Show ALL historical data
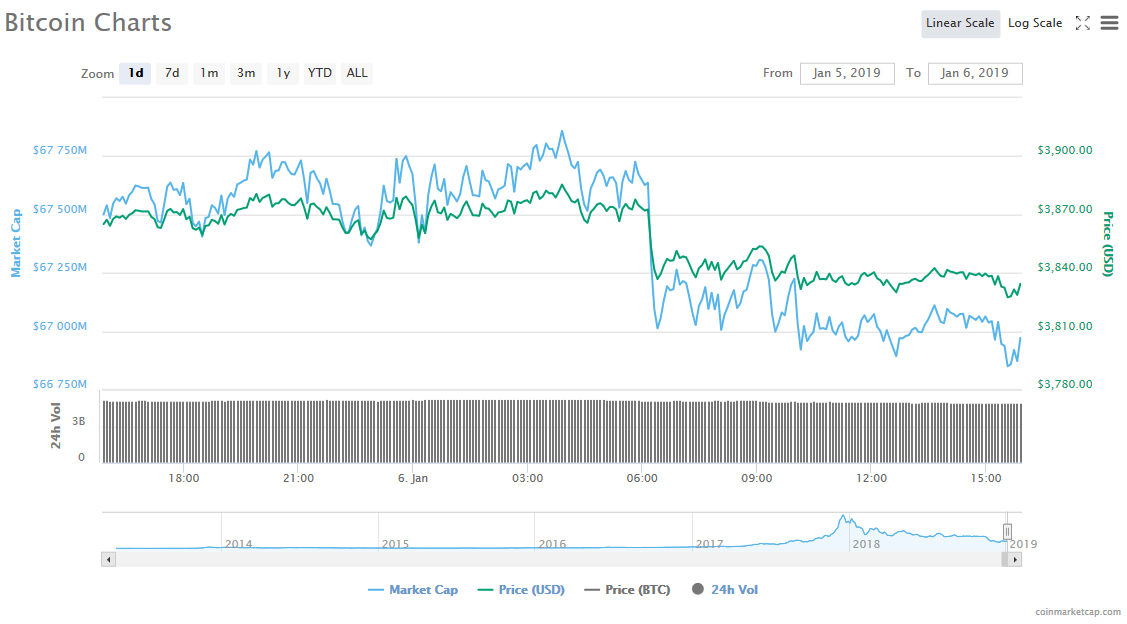Screen dimensions: 1127x624 tap(357, 73)
